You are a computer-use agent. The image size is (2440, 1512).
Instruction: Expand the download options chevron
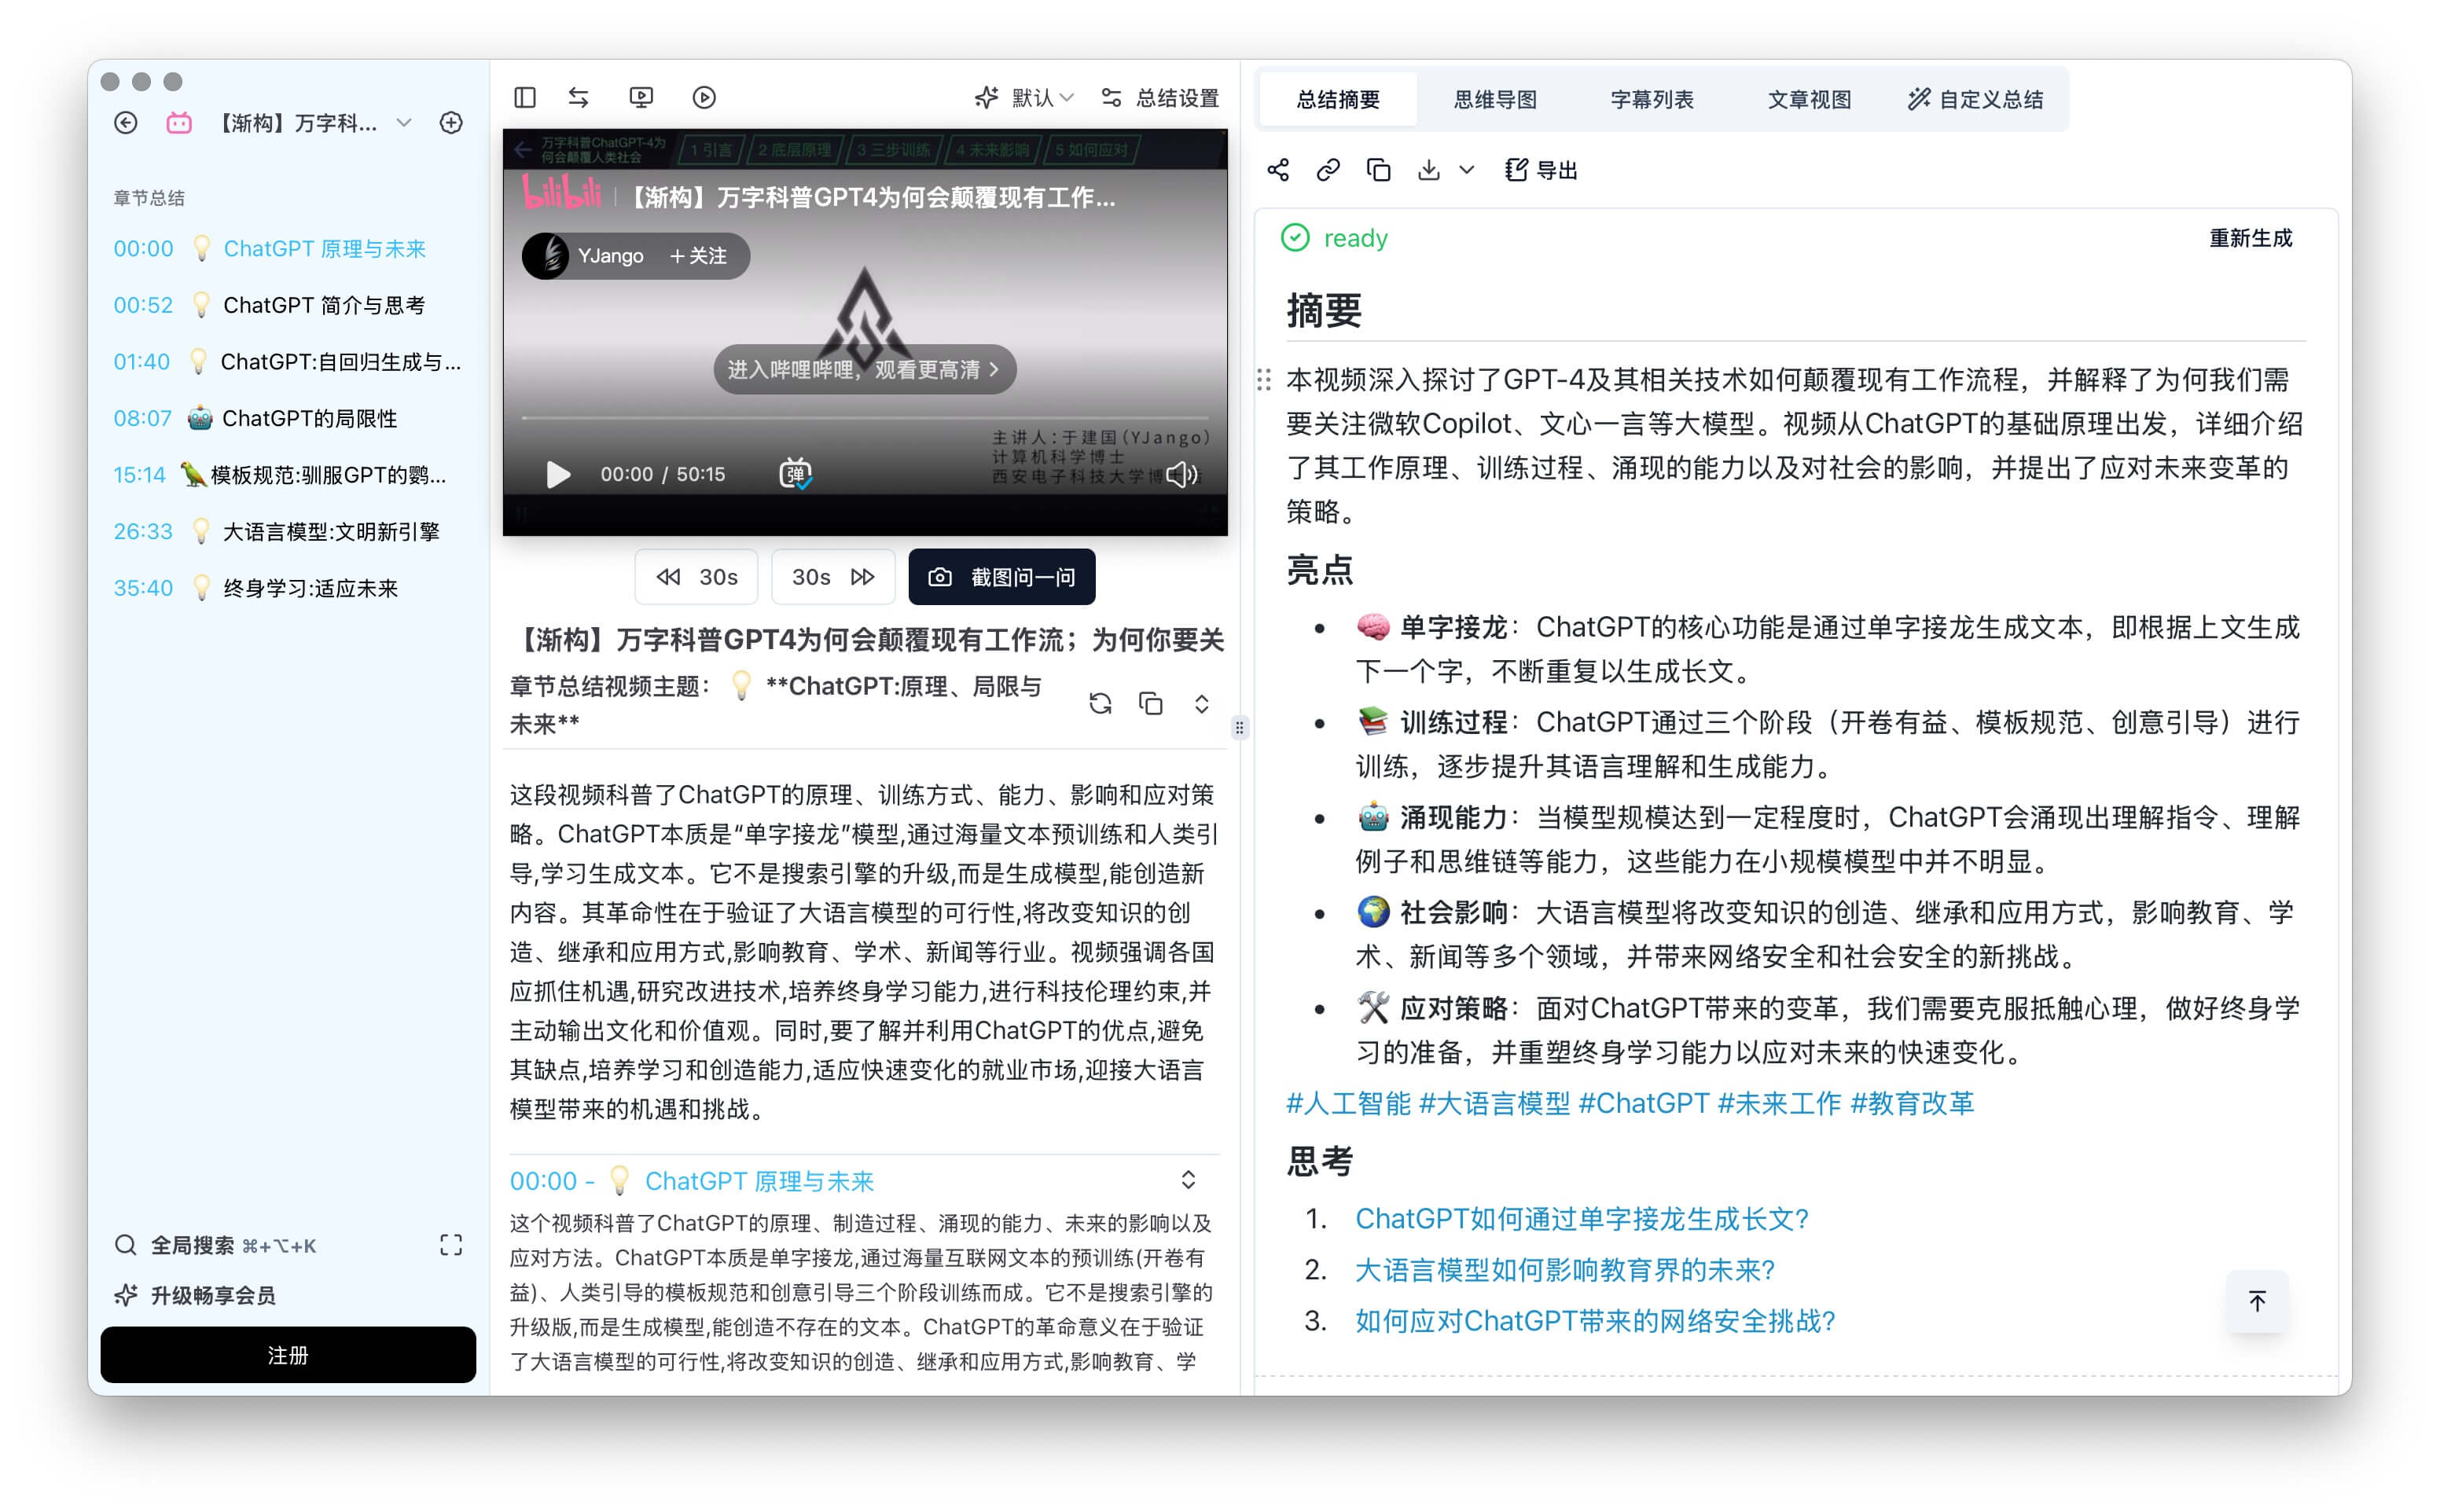tap(1466, 170)
